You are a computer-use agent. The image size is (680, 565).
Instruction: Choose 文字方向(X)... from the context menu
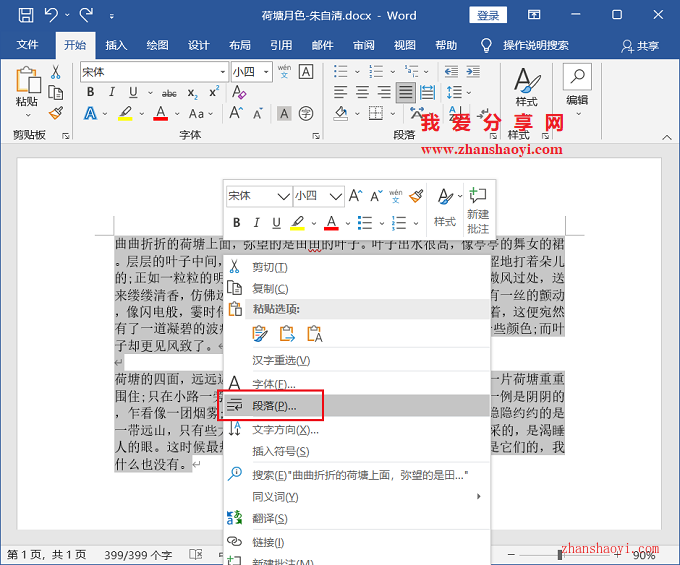point(357,430)
